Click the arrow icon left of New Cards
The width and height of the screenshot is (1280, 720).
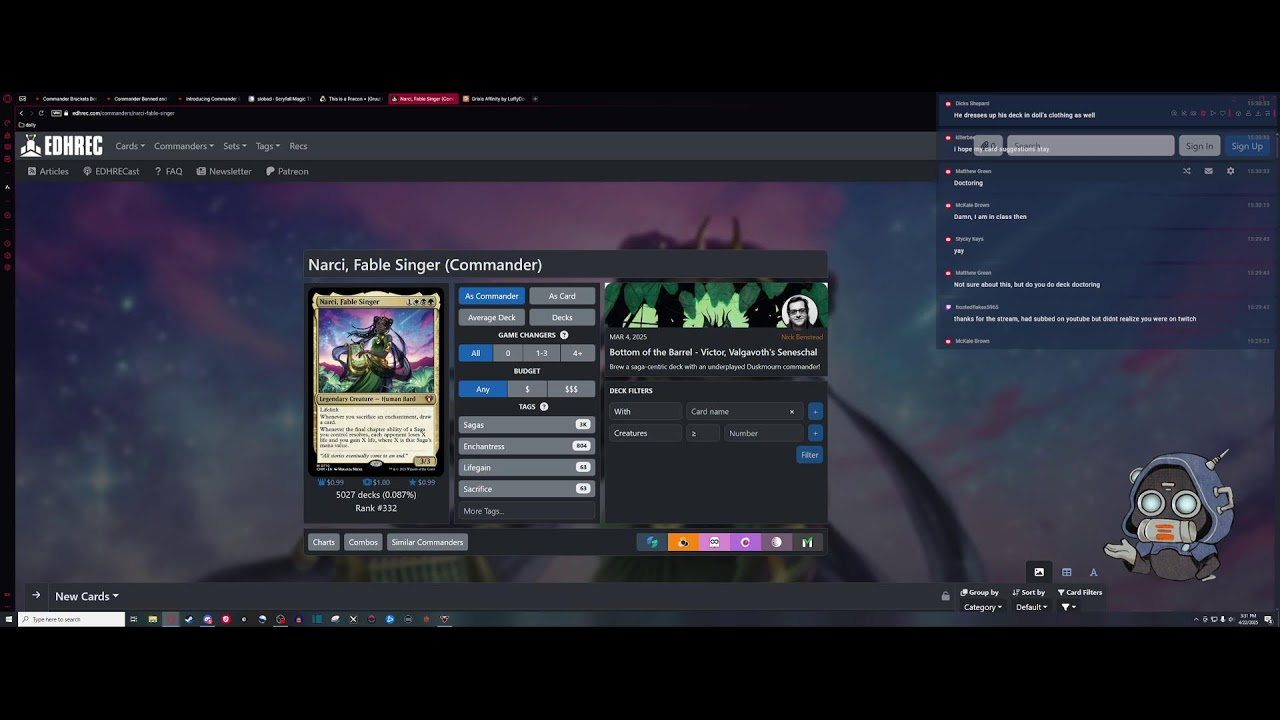[x=36, y=595]
